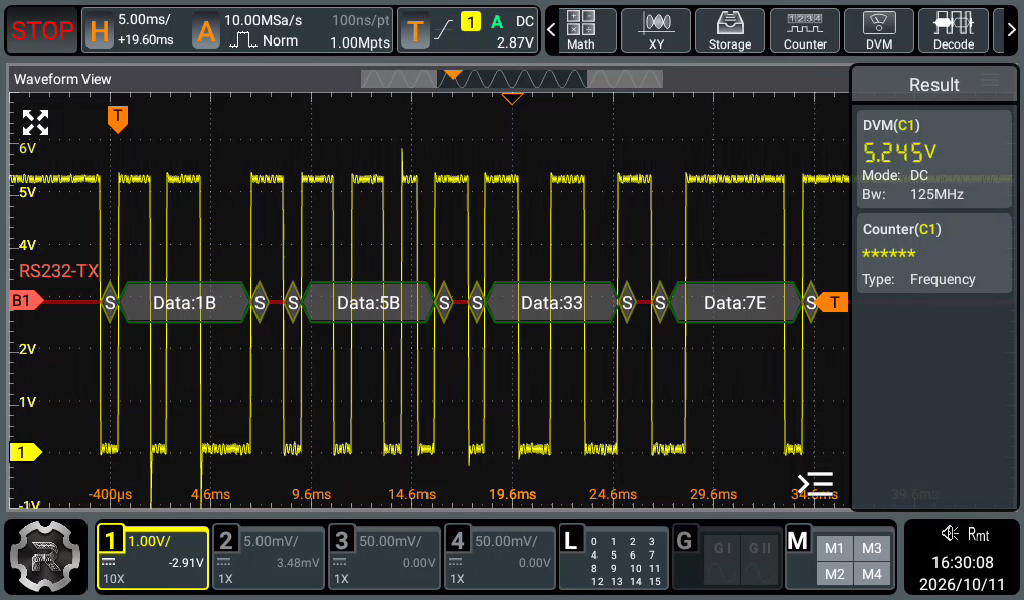Select the Data:33 decode packet
Image resolution: width=1024 pixels, height=600 pixels.
click(x=552, y=302)
